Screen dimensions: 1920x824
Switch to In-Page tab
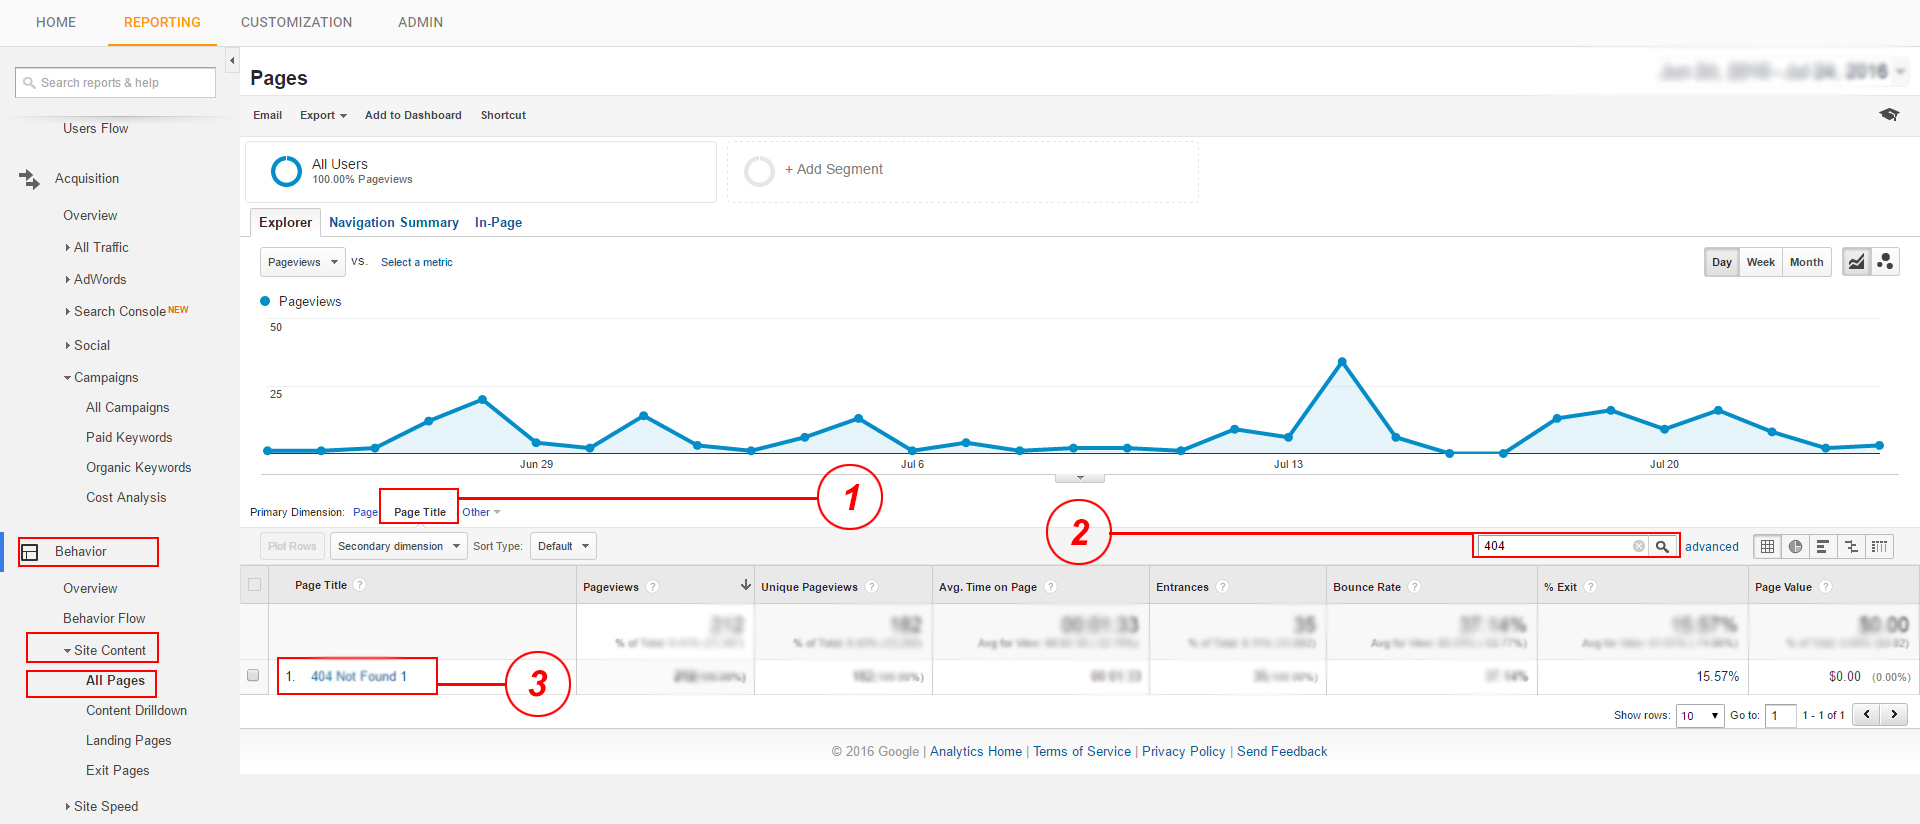point(498,222)
